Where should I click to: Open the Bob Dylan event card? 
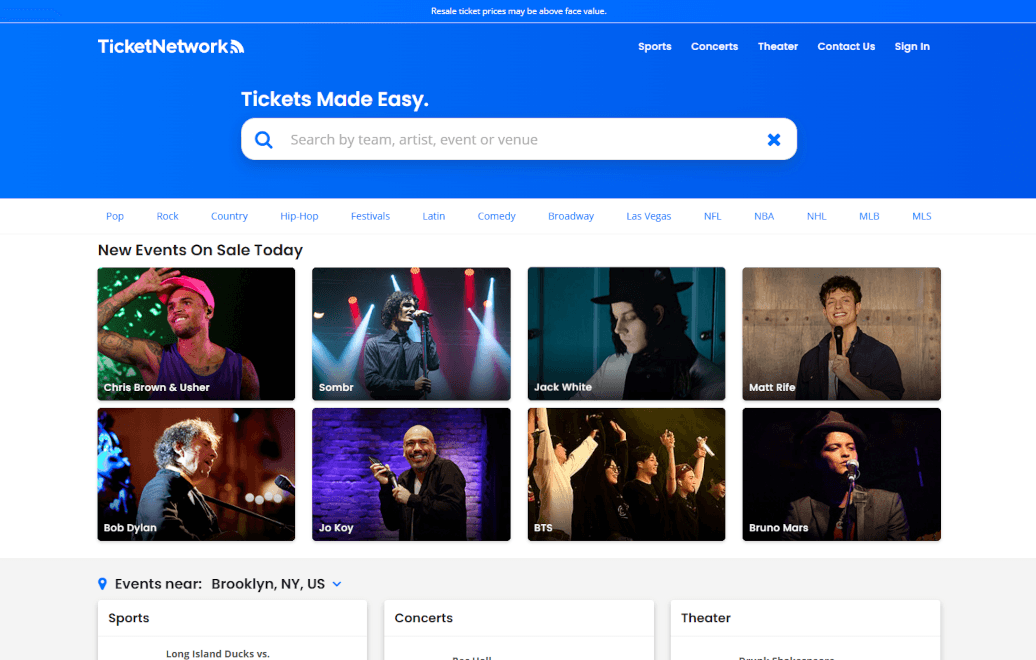tap(196, 474)
